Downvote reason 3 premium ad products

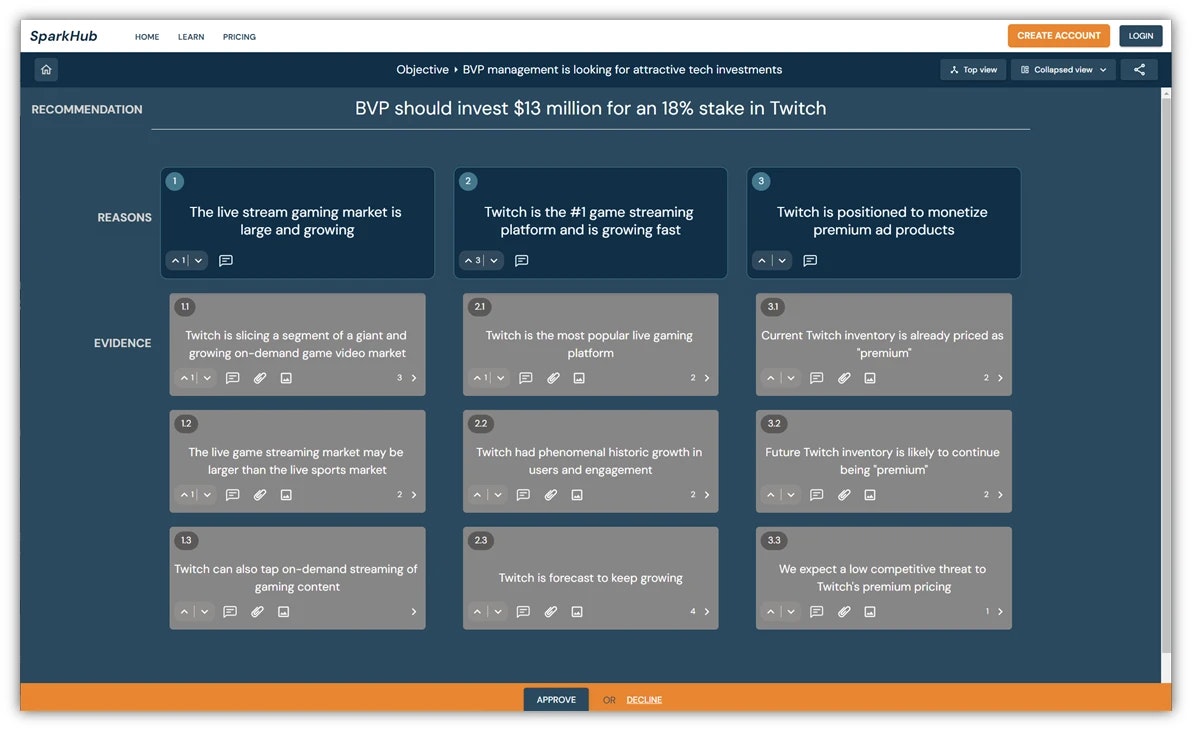(x=782, y=261)
